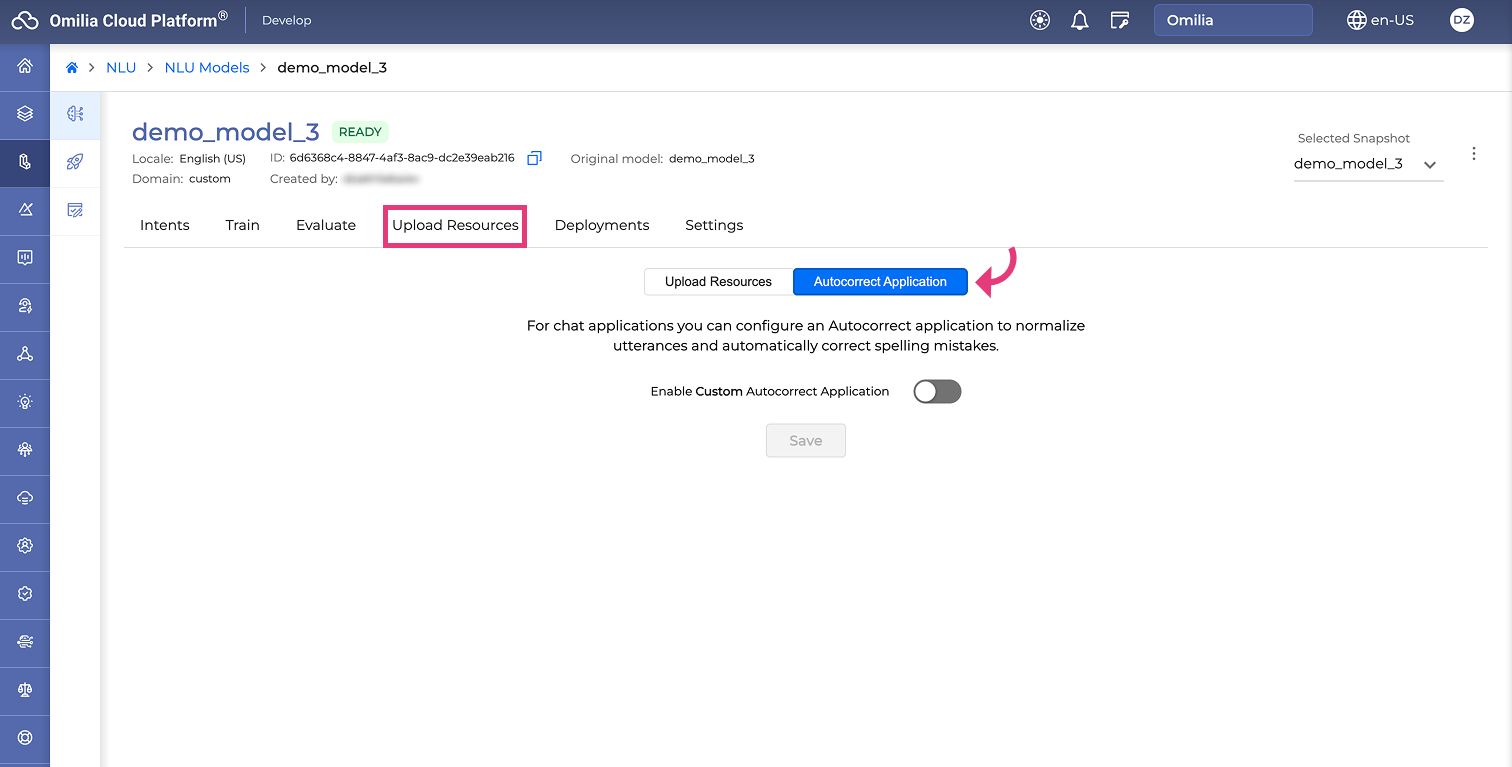Screen dimensions: 1512x767
Task: Click the Save button
Action: [x=805, y=441]
